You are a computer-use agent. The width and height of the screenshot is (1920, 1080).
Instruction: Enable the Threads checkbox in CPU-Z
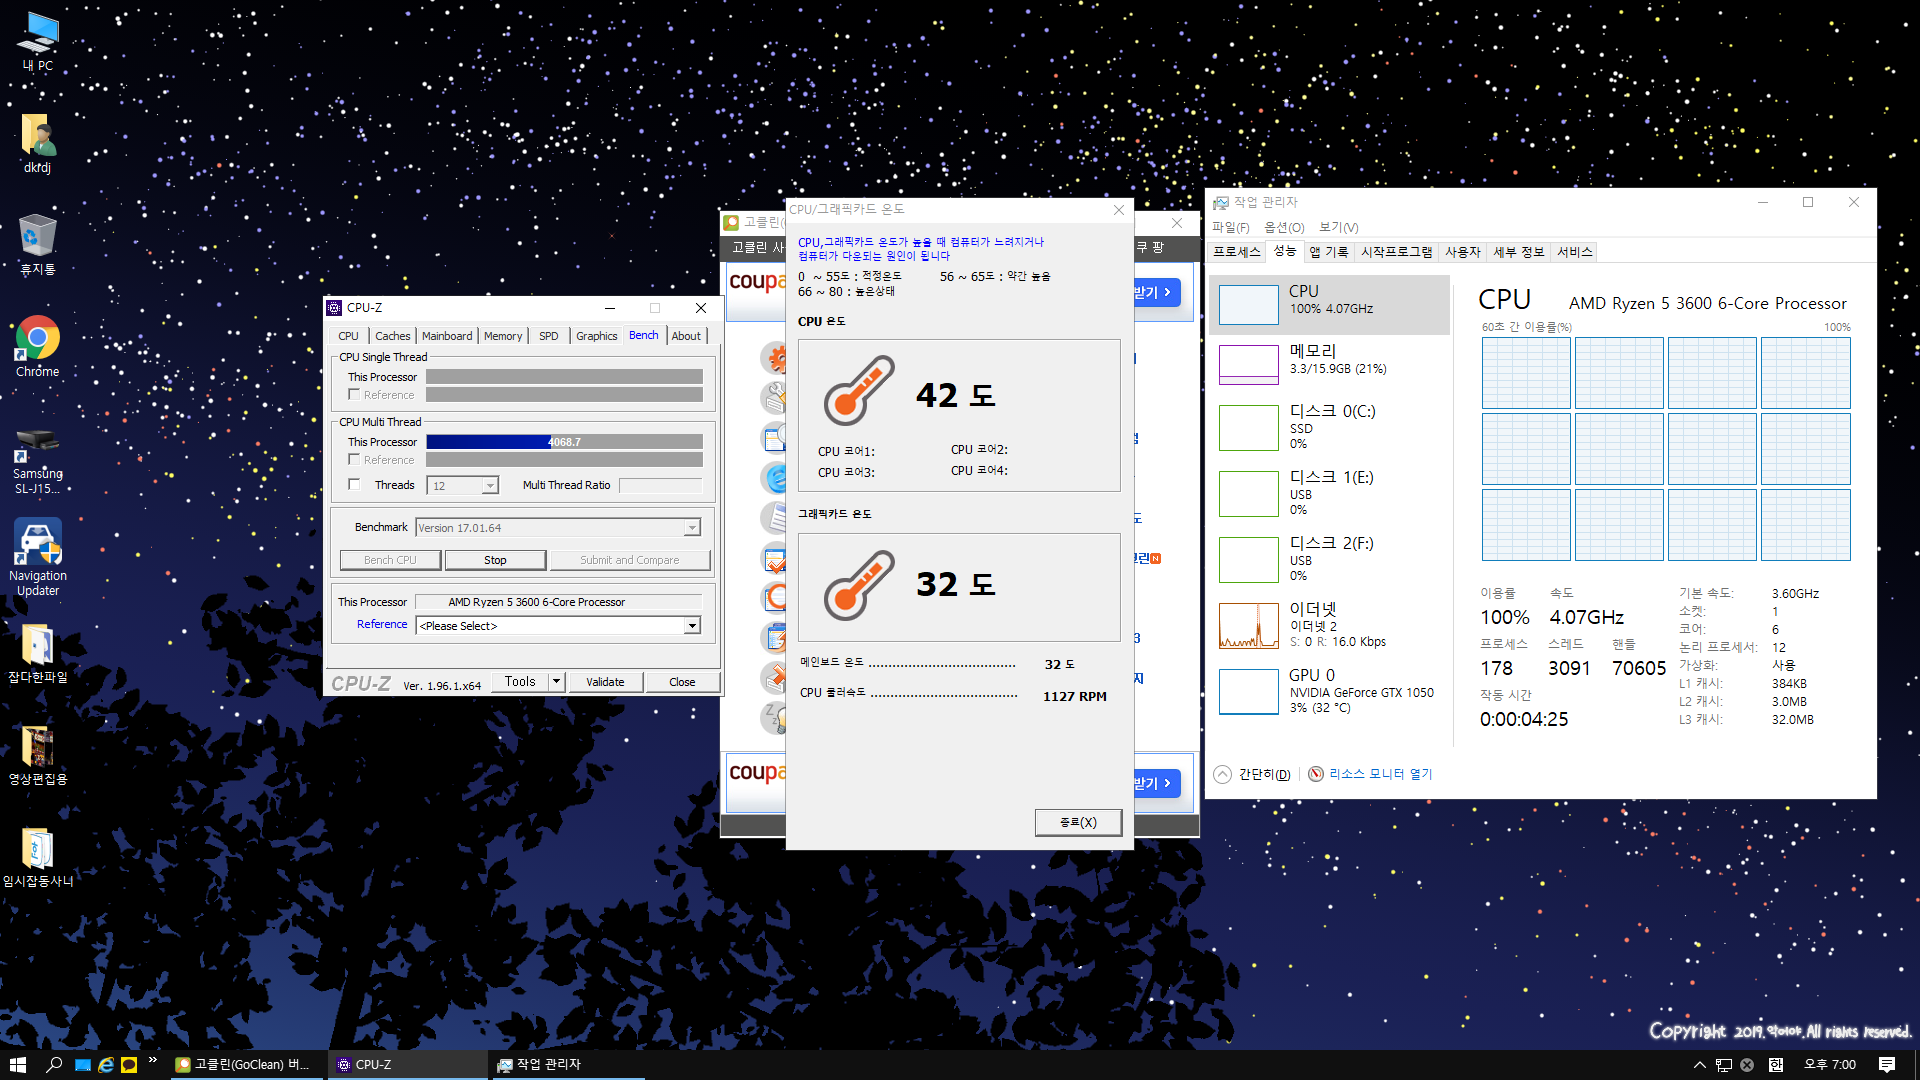[354, 485]
